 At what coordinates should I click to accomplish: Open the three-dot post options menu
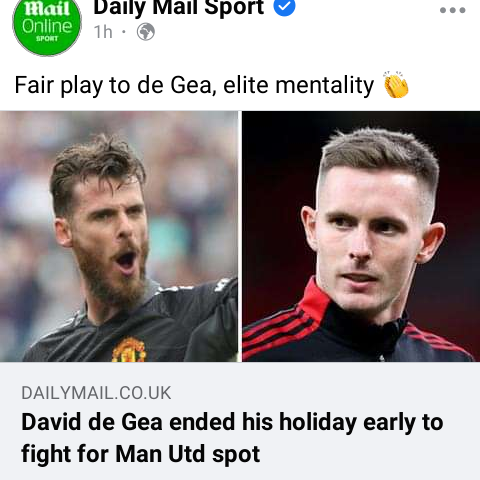click(452, 10)
